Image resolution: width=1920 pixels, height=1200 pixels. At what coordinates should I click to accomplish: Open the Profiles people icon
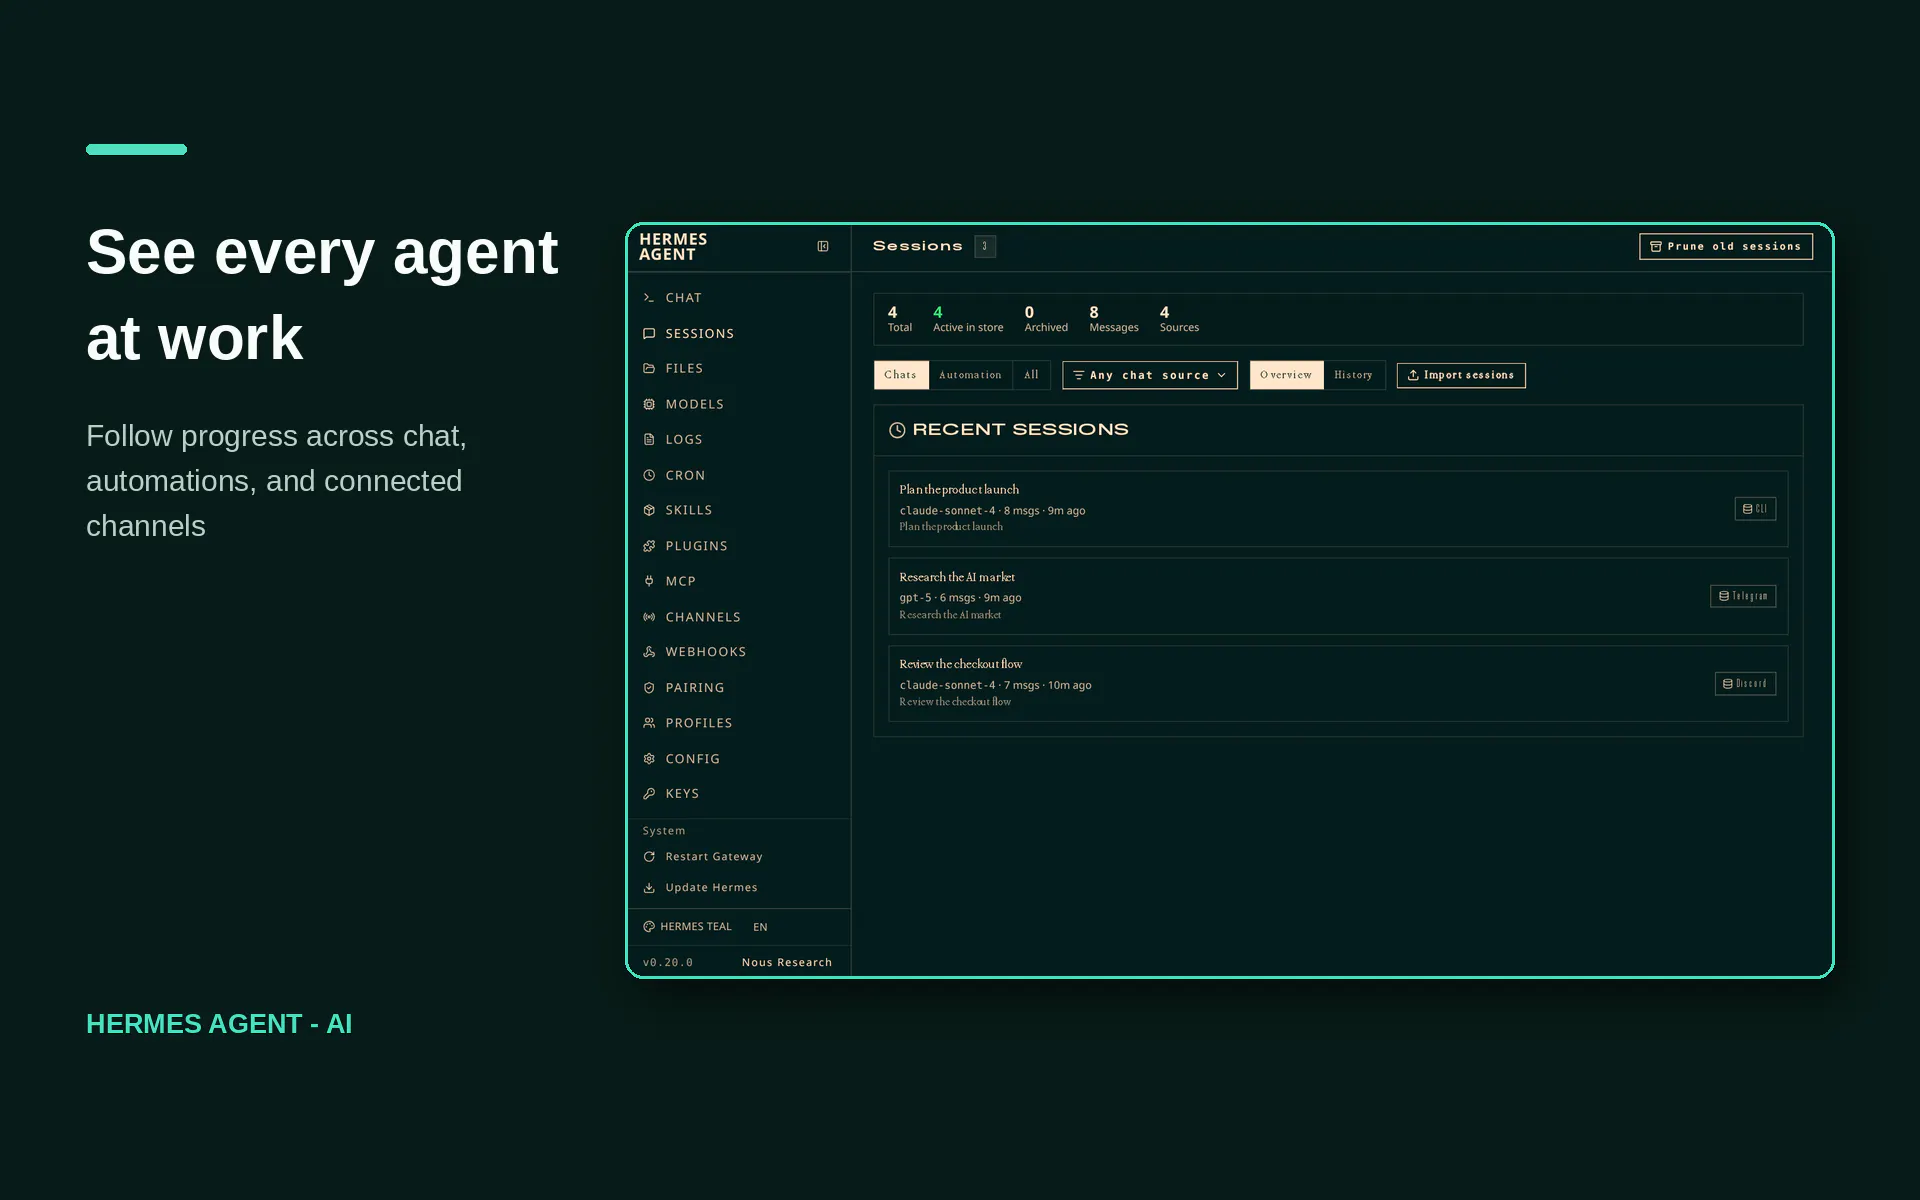649,723
